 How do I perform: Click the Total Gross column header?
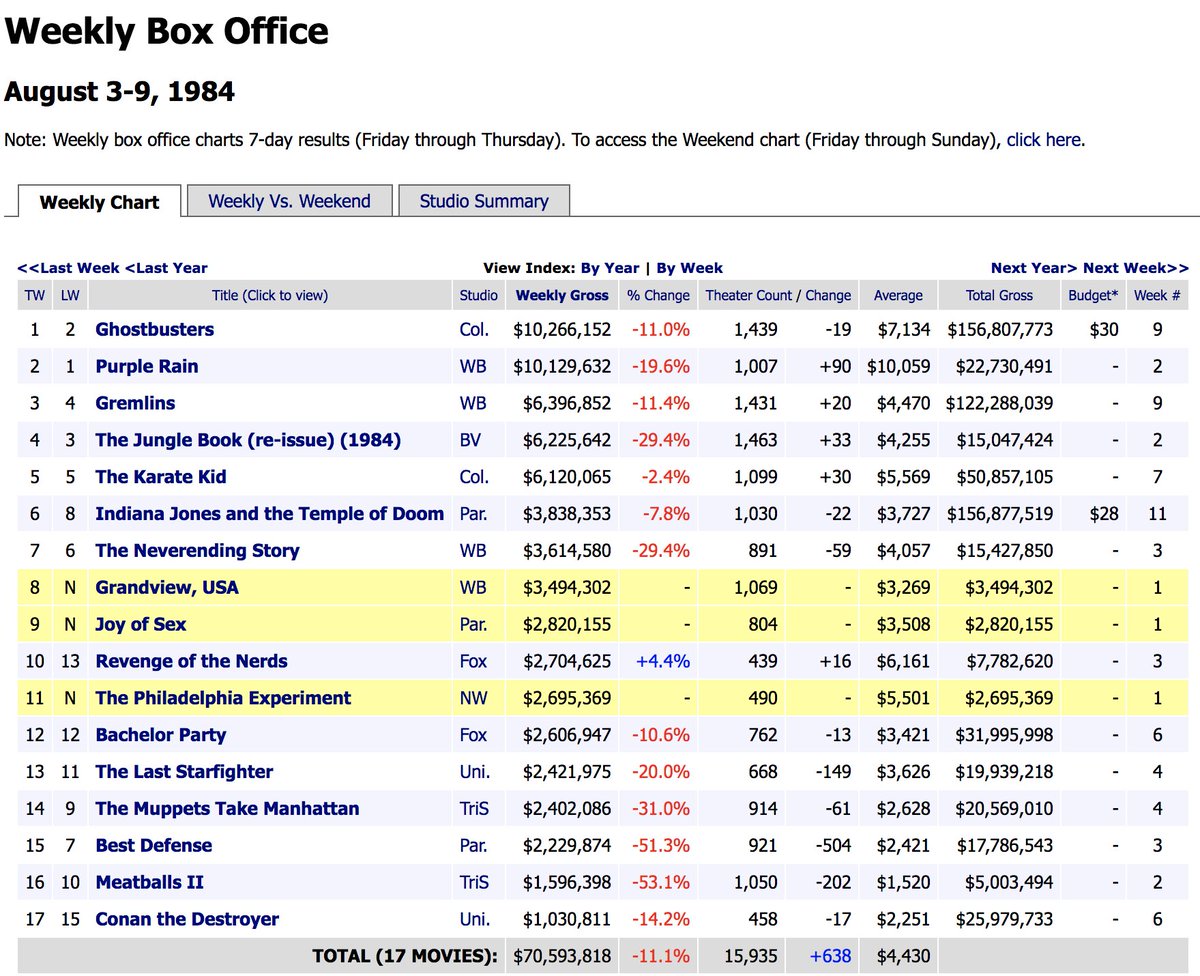pyautogui.click(x=1000, y=295)
